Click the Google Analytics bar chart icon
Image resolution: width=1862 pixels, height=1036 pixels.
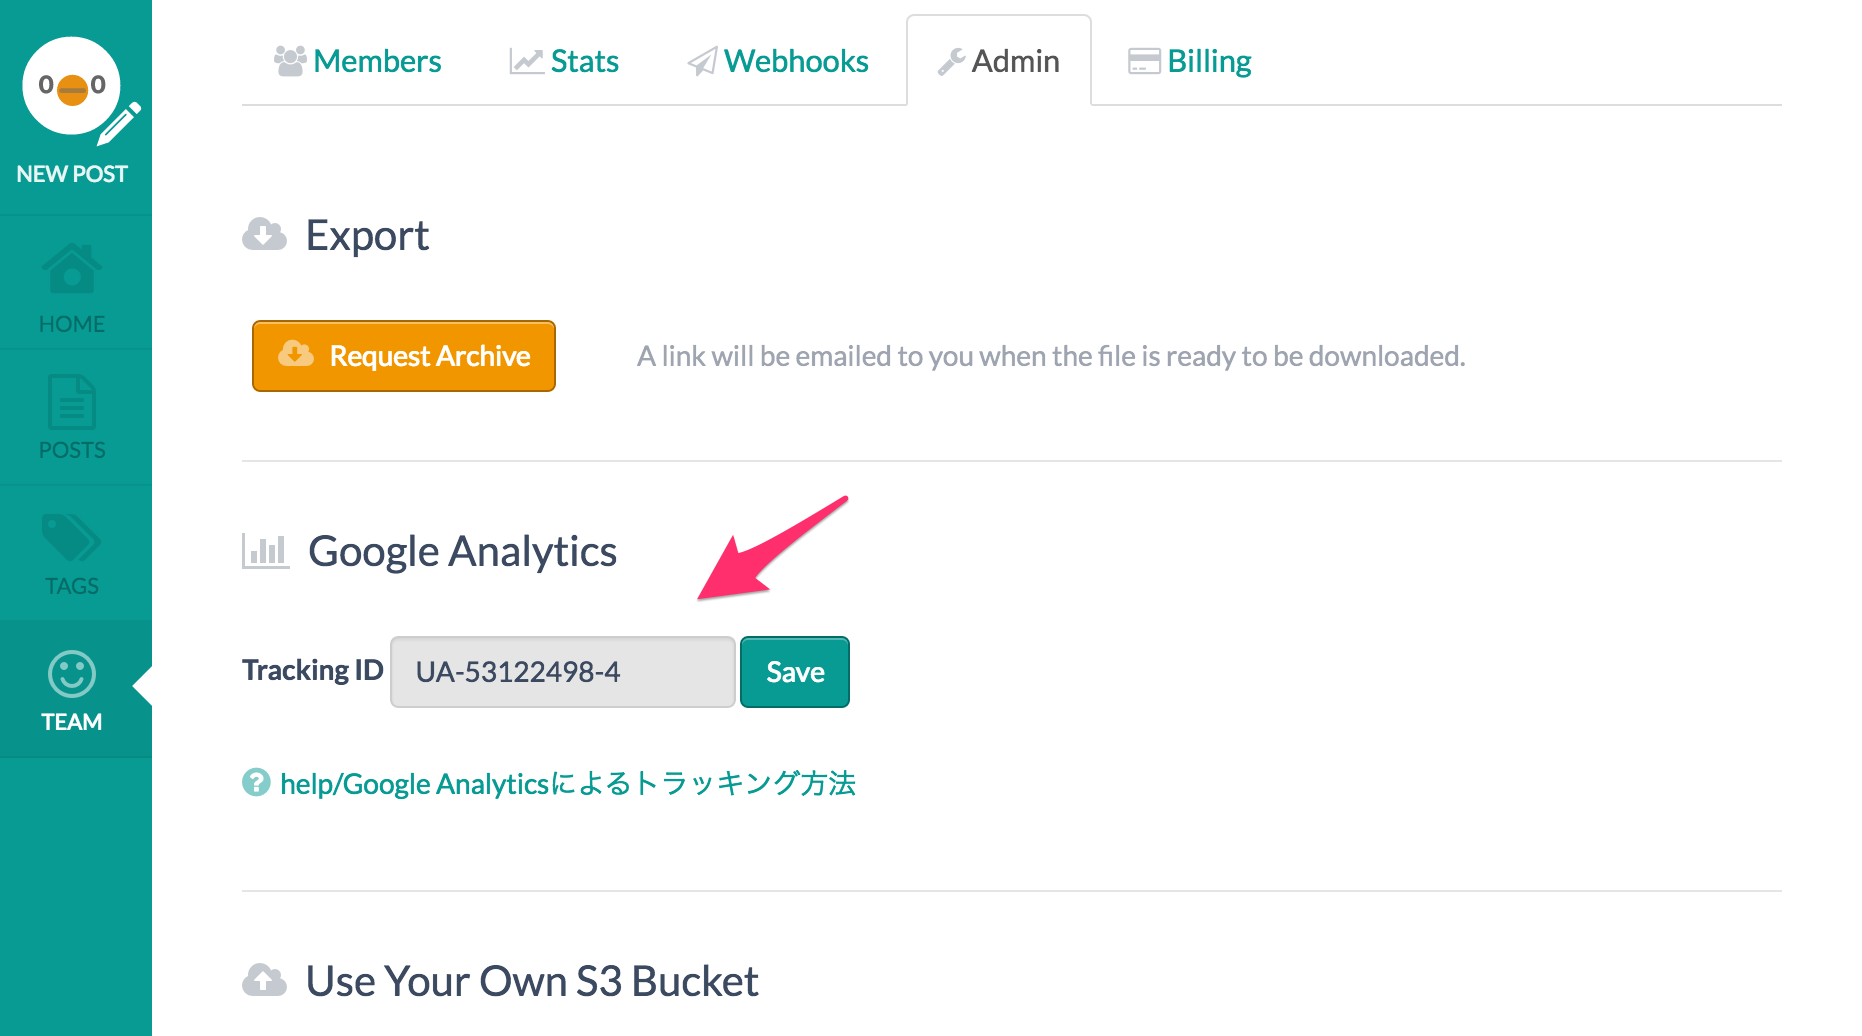pos(266,551)
